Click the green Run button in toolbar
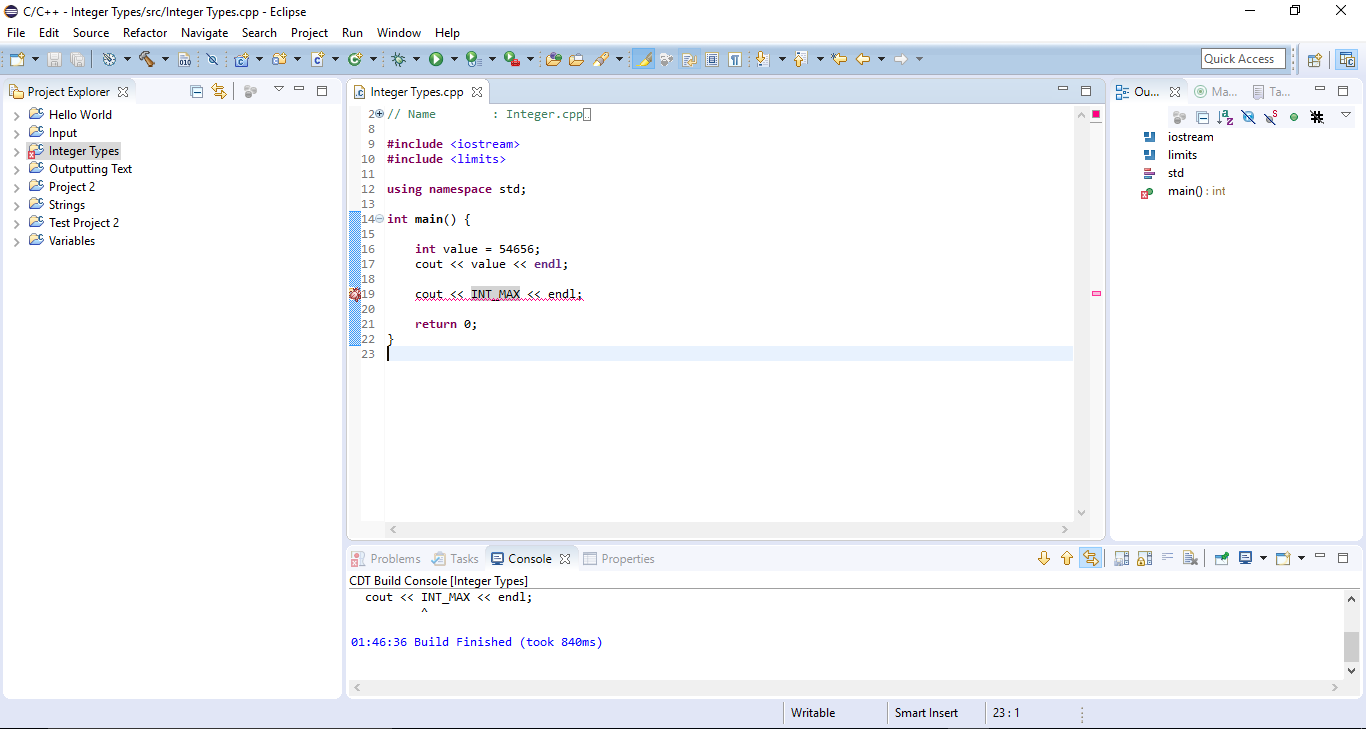Viewport: 1366px width, 729px height. (x=436, y=60)
